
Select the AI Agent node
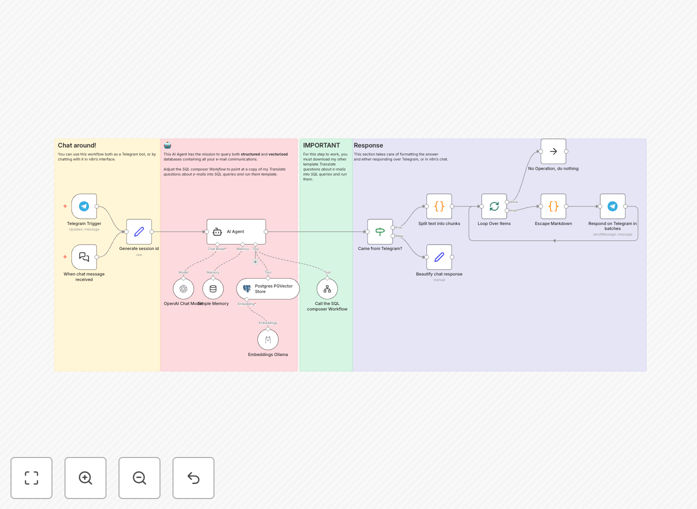tap(236, 232)
